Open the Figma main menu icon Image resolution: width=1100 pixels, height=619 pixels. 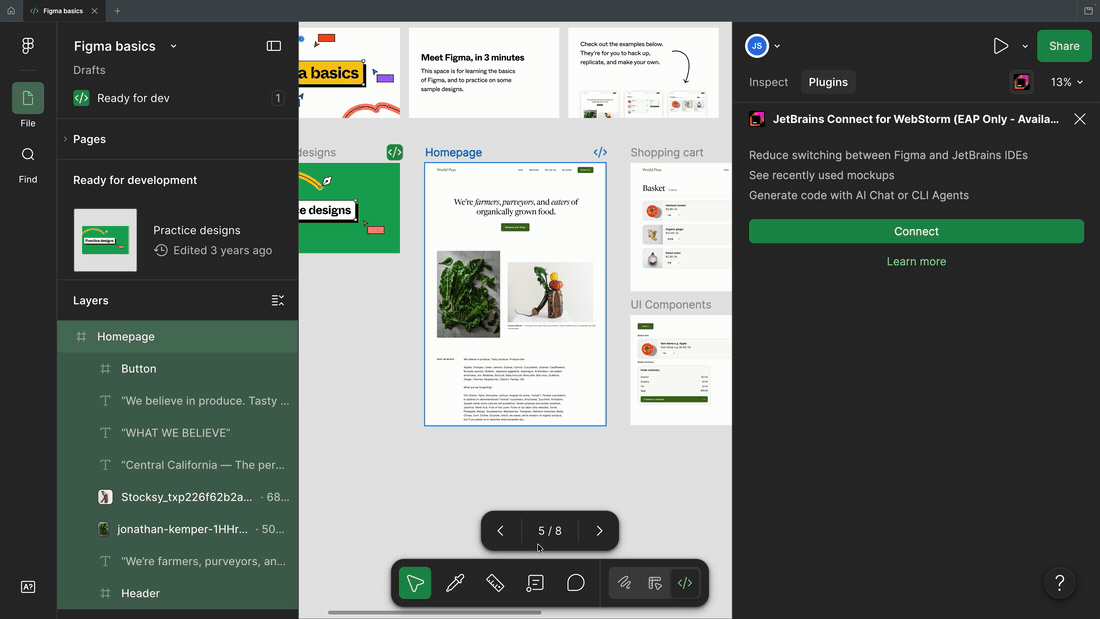coord(27,46)
